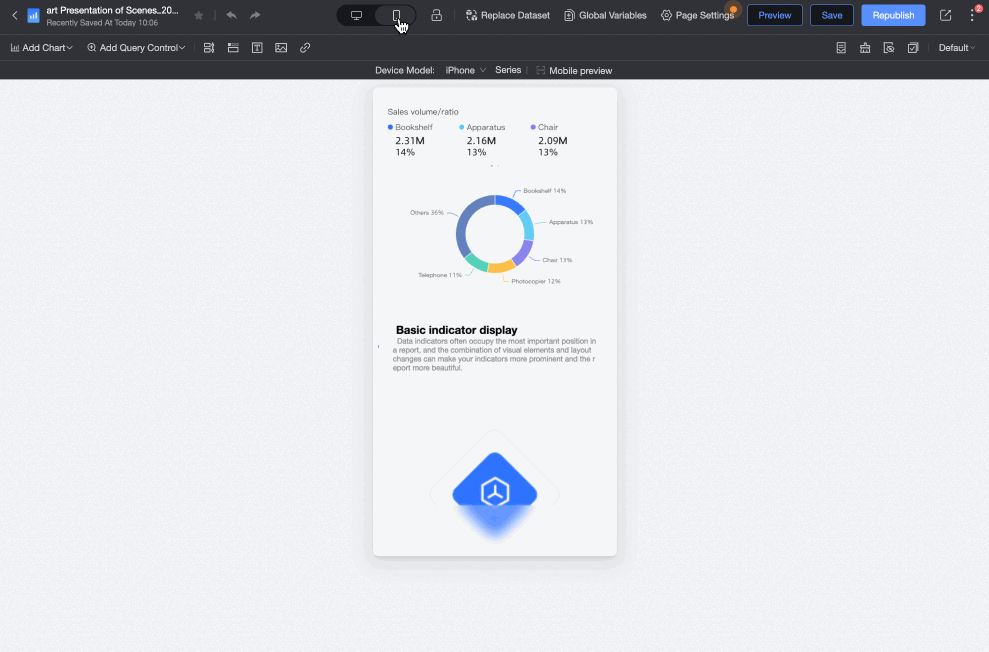Switch to mobile layout view
Image resolution: width=989 pixels, height=652 pixels.
coord(397,15)
